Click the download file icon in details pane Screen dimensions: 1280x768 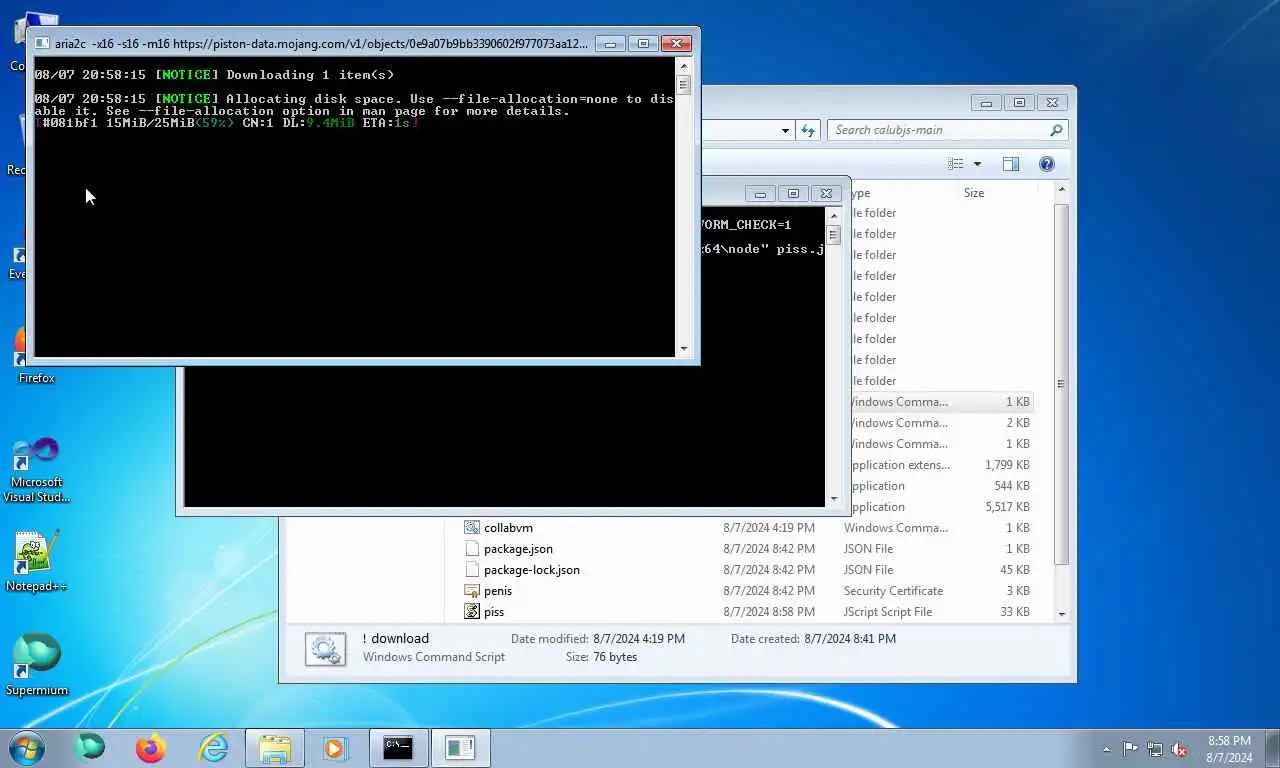pyautogui.click(x=325, y=650)
